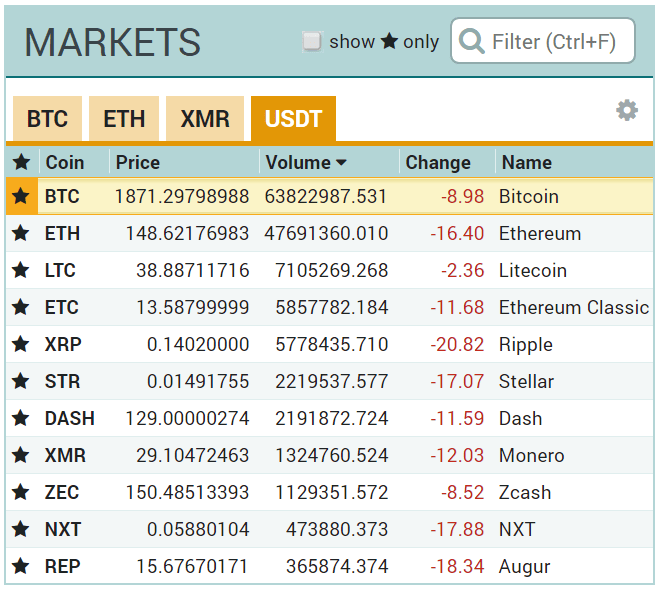
Task: Select the LTC coin symbol
Action: tap(60, 271)
